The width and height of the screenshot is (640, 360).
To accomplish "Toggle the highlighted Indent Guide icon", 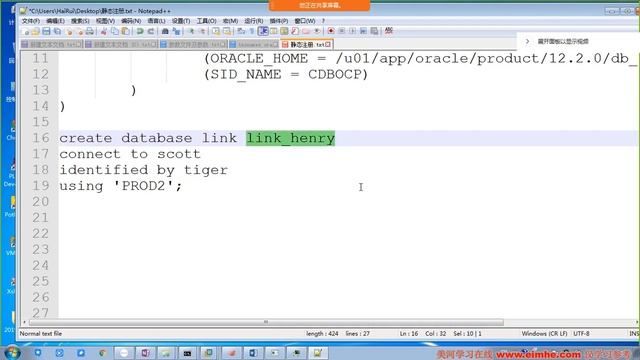I will pyautogui.click(x=263, y=31).
